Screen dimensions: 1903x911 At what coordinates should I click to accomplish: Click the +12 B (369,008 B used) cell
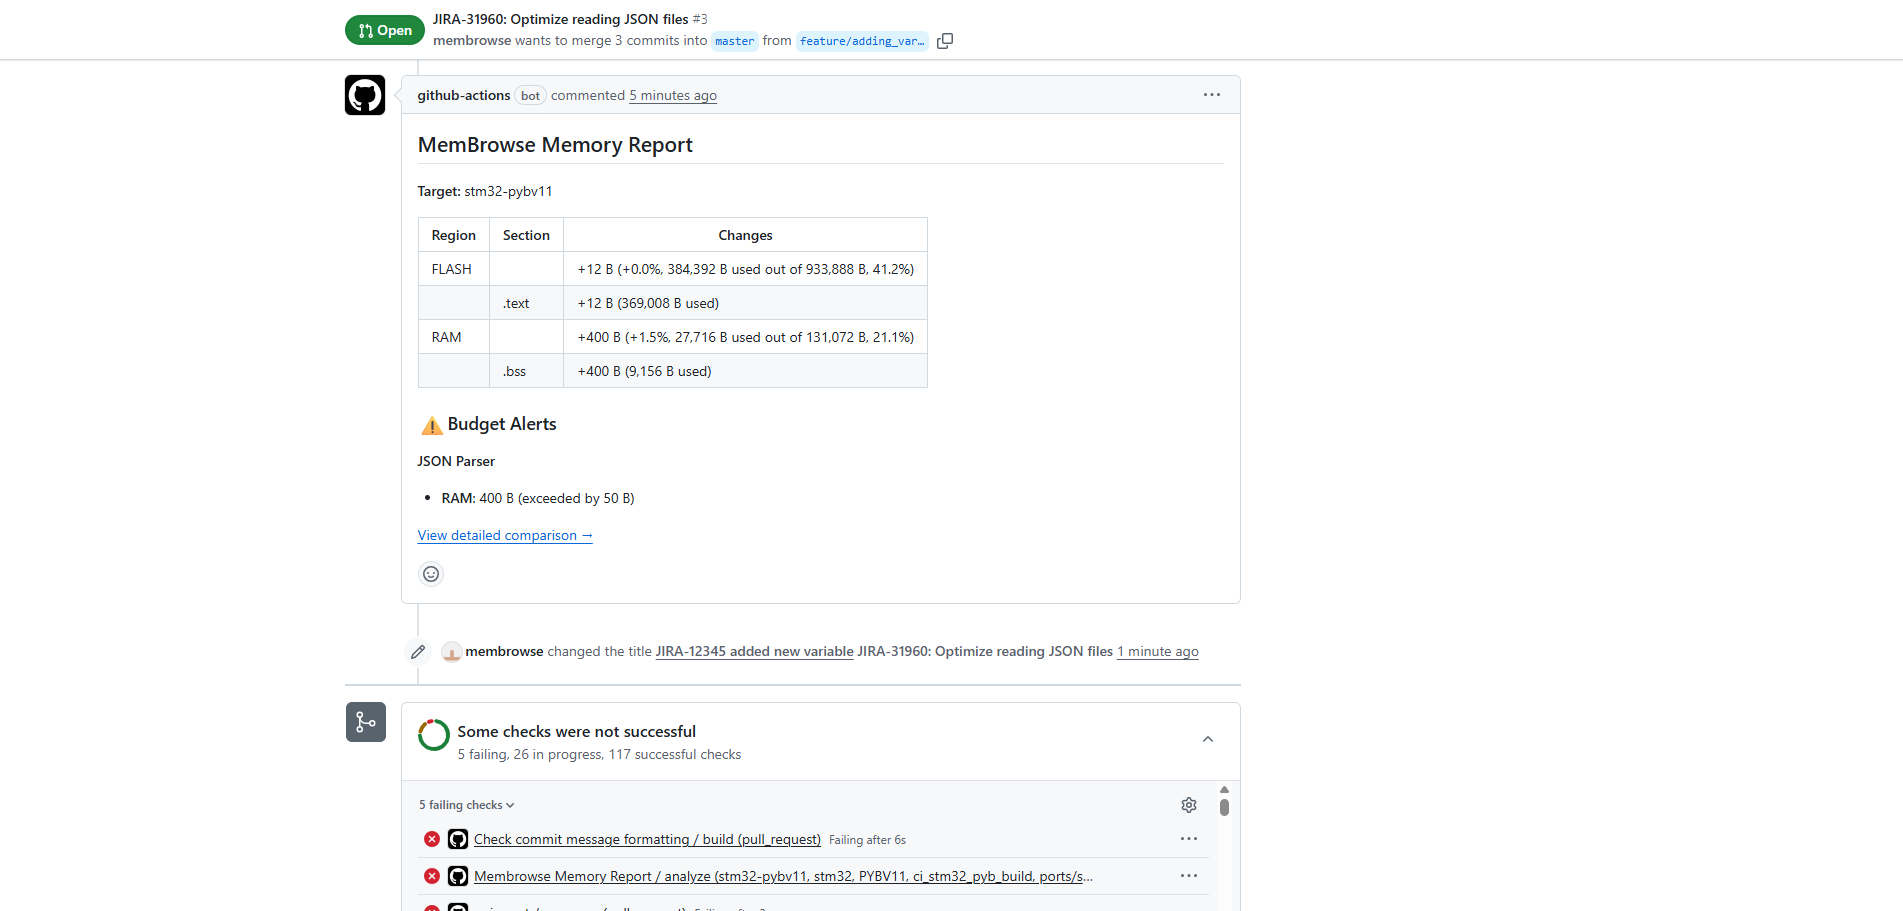pyautogui.click(x=745, y=303)
